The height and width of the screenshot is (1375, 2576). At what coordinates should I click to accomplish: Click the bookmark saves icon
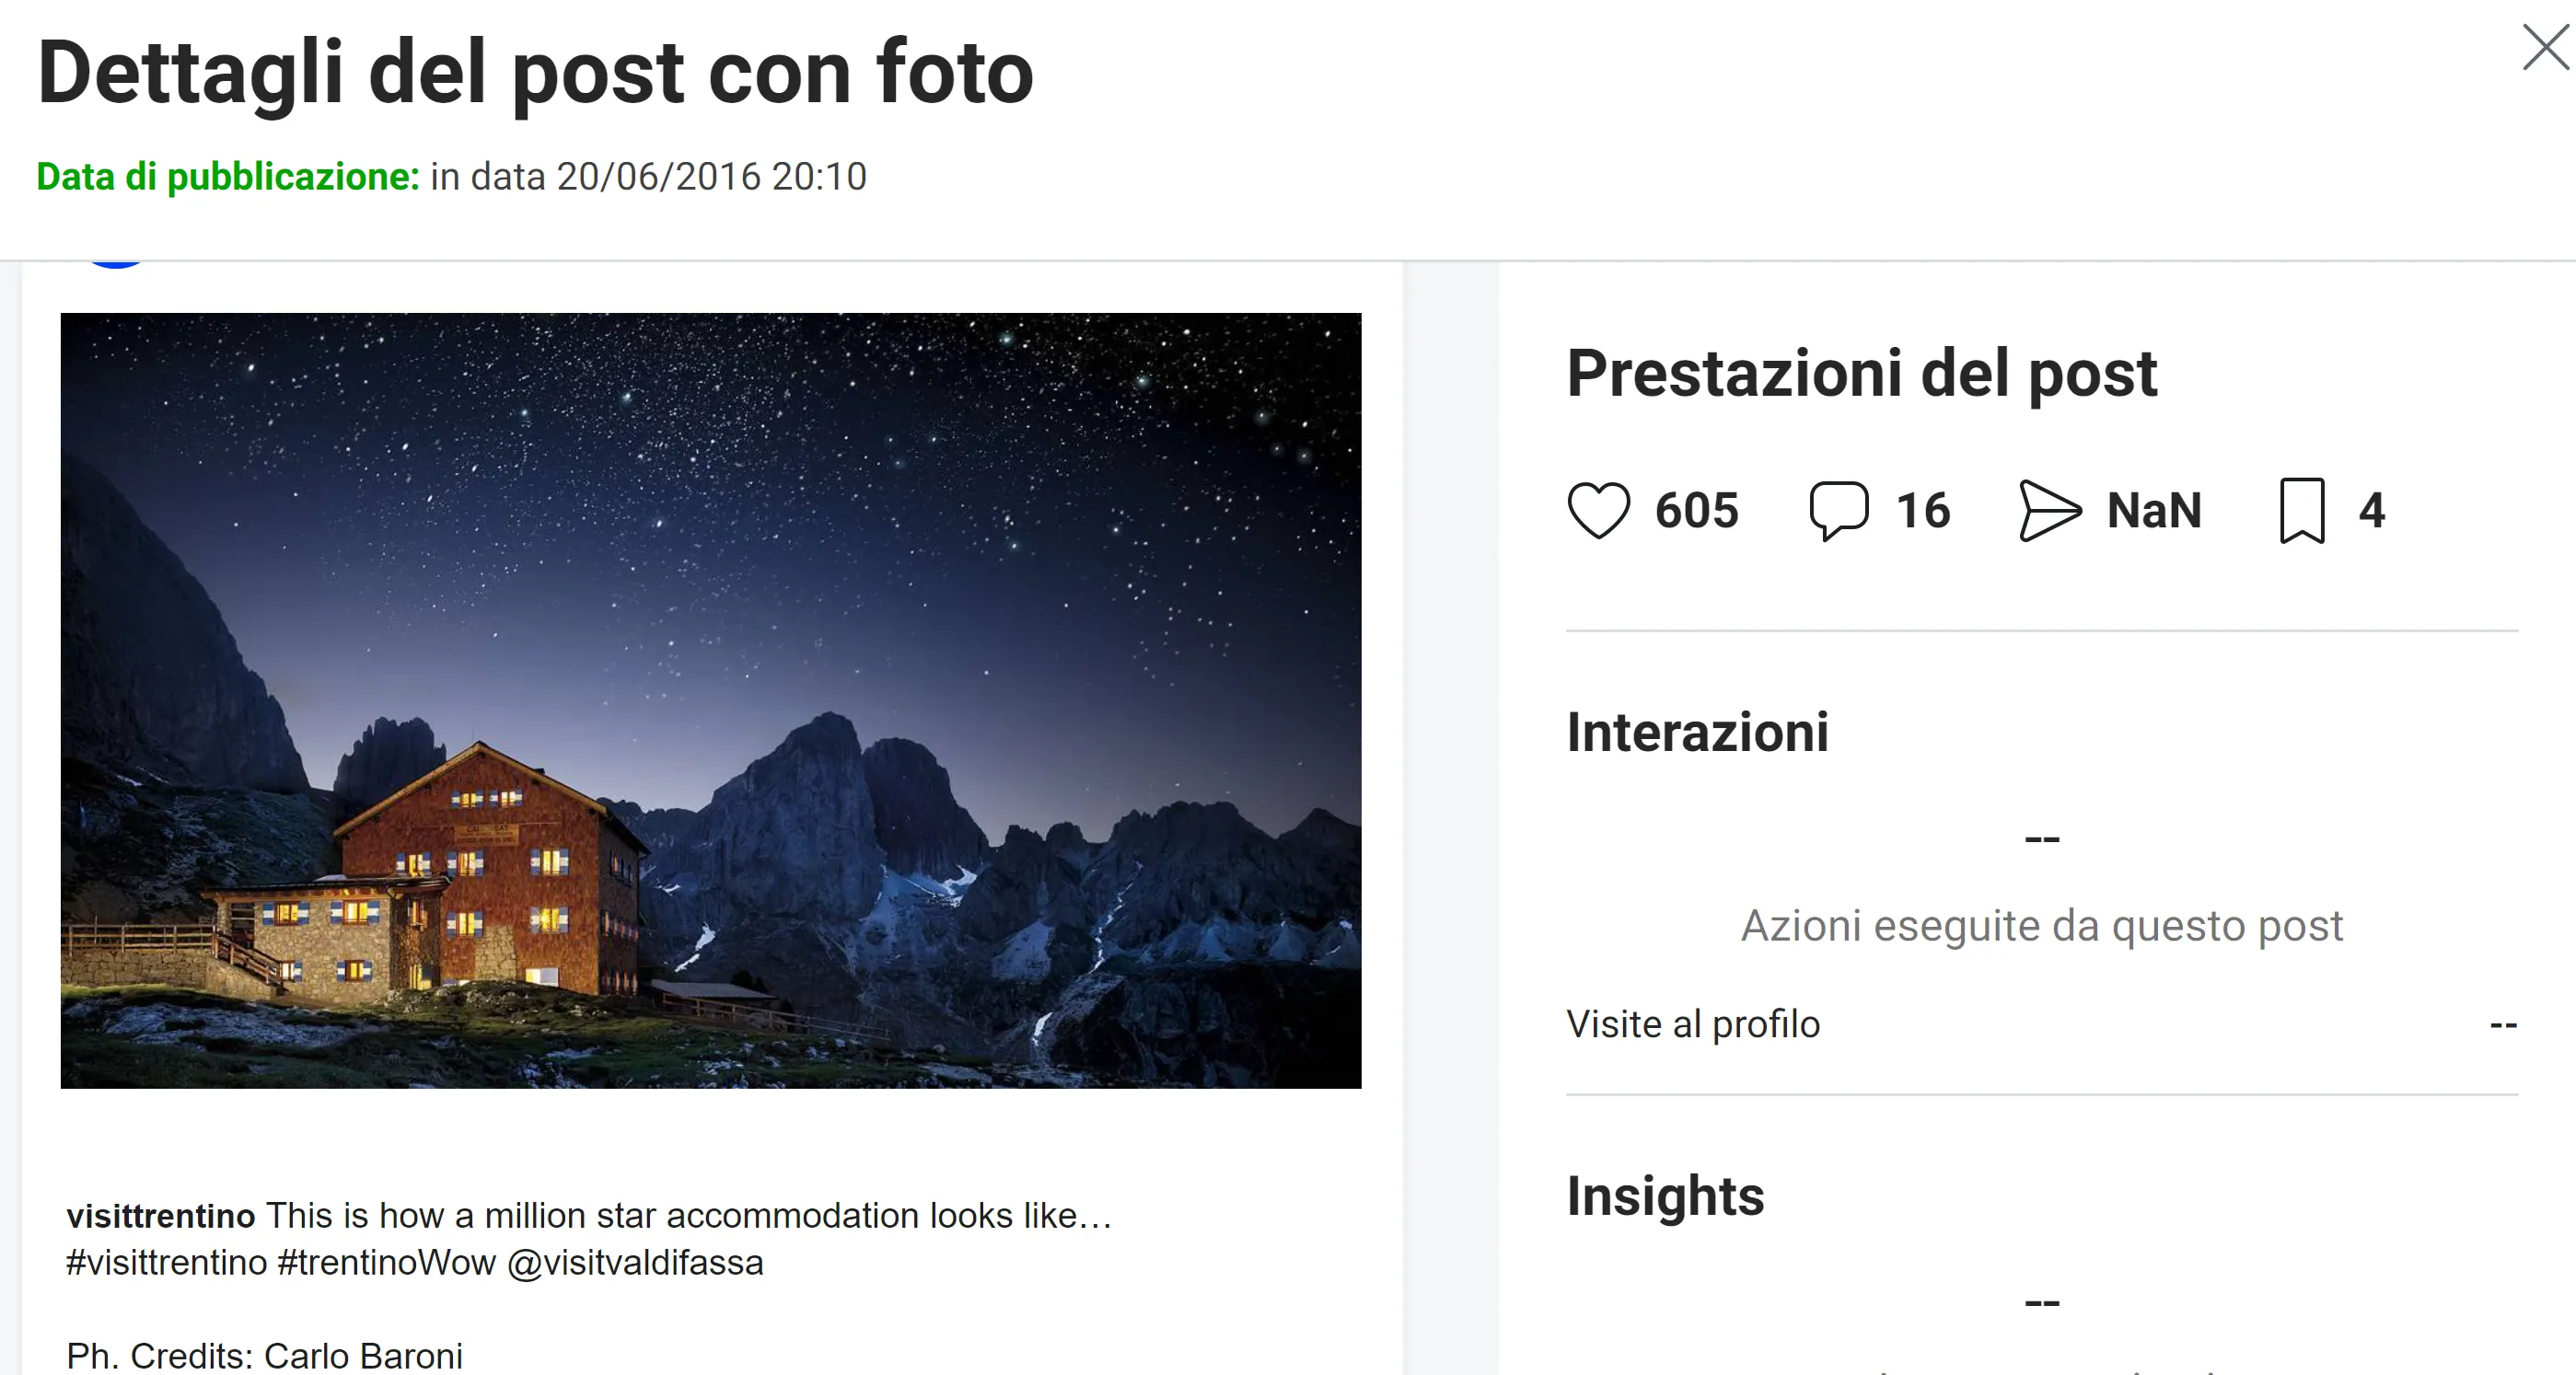click(x=2302, y=510)
